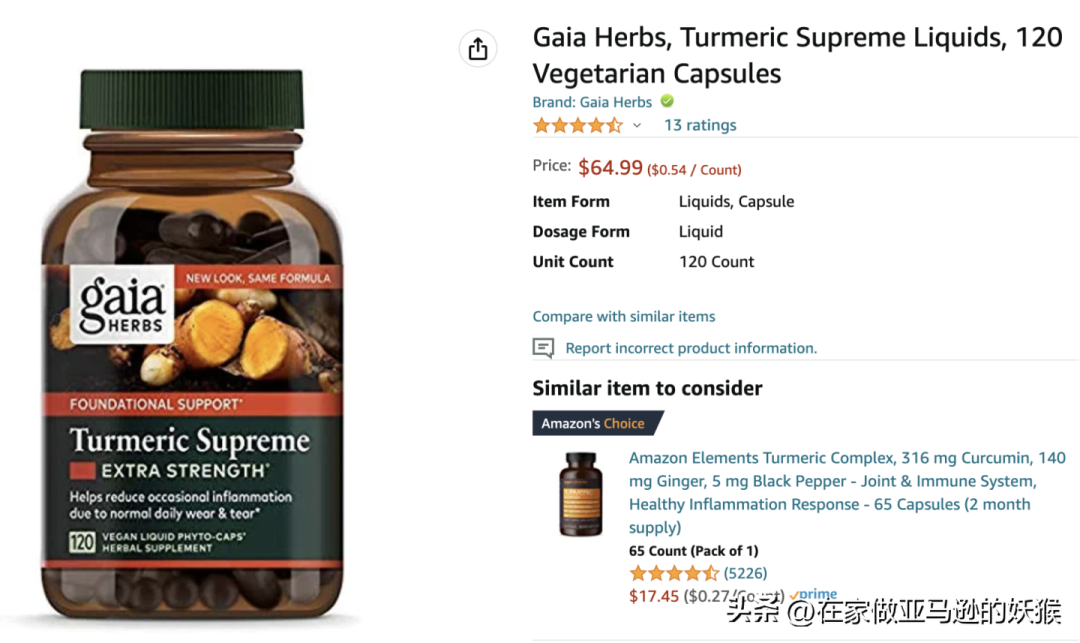The height and width of the screenshot is (643, 1080).
Task: Click the Prime logo on the similar item
Action: [813, 593]
